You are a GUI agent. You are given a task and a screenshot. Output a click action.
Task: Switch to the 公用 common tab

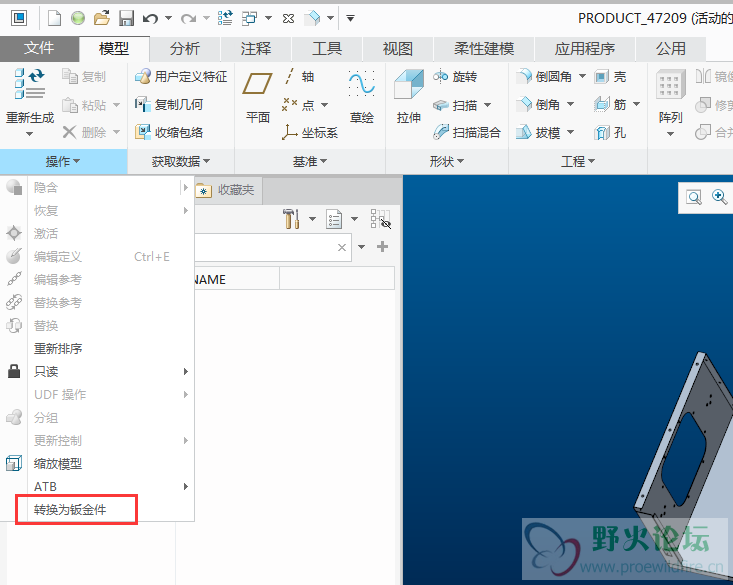(x=671, y=49)
